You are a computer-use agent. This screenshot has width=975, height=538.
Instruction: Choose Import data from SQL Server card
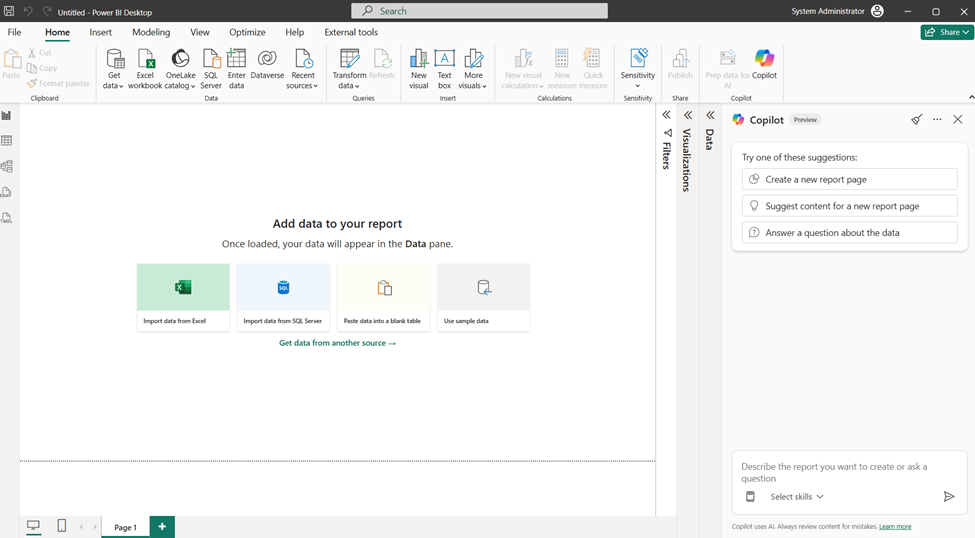283,297
